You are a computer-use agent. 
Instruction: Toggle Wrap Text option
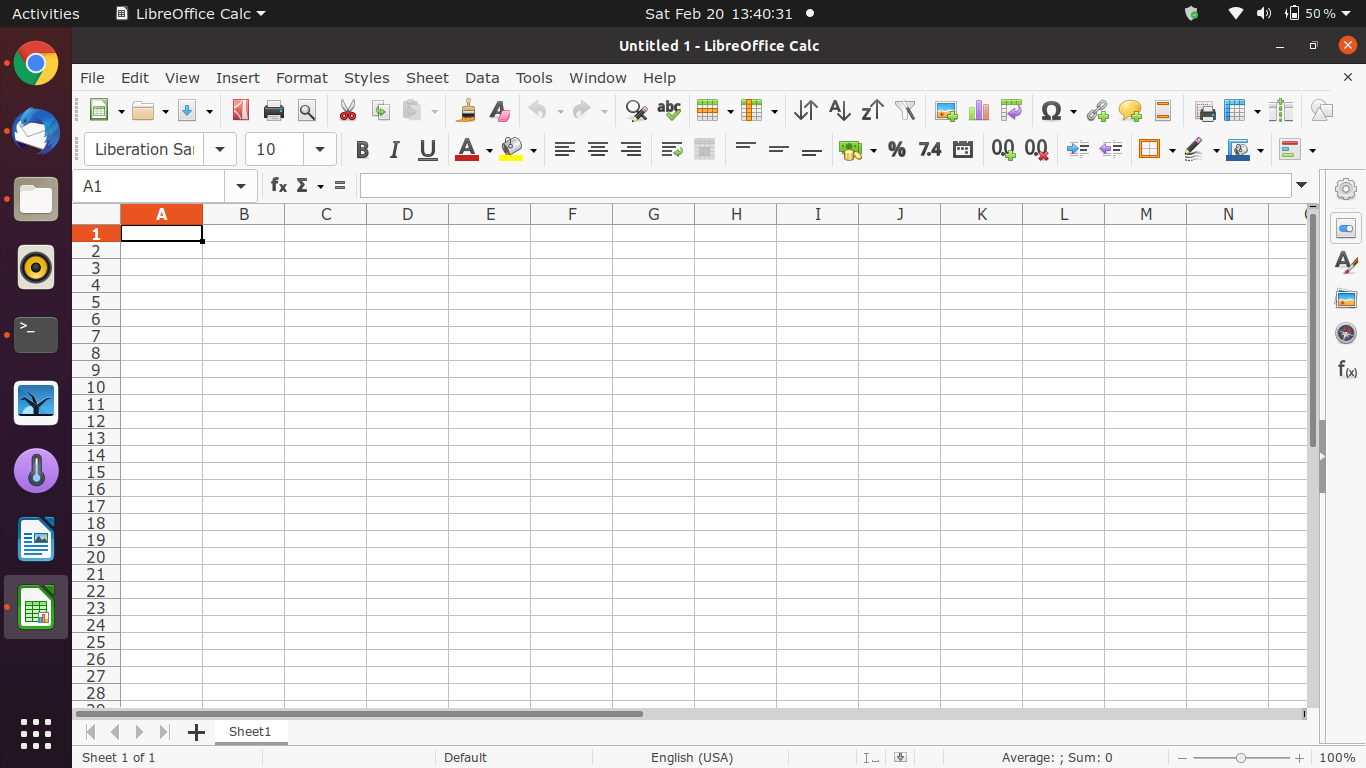(672, 149)
